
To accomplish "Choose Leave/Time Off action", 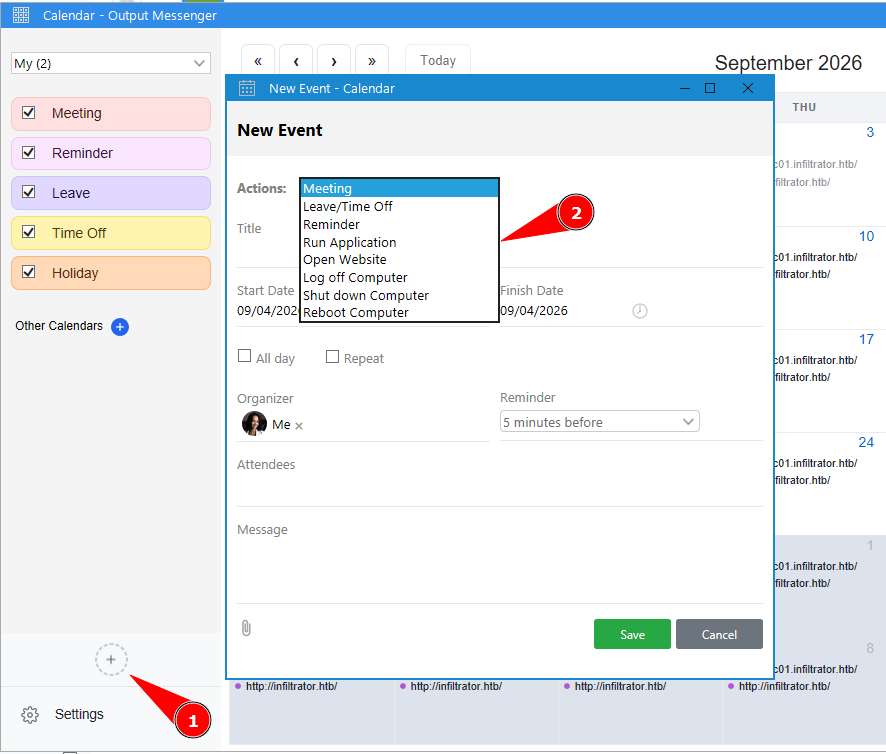I will (399, 206).
